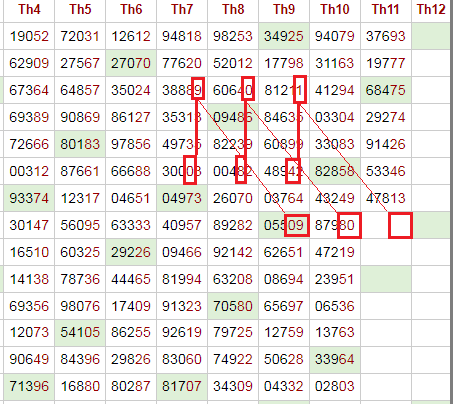
Task: Click cell 93374 in Th4 column
Action: coord(29,198)
